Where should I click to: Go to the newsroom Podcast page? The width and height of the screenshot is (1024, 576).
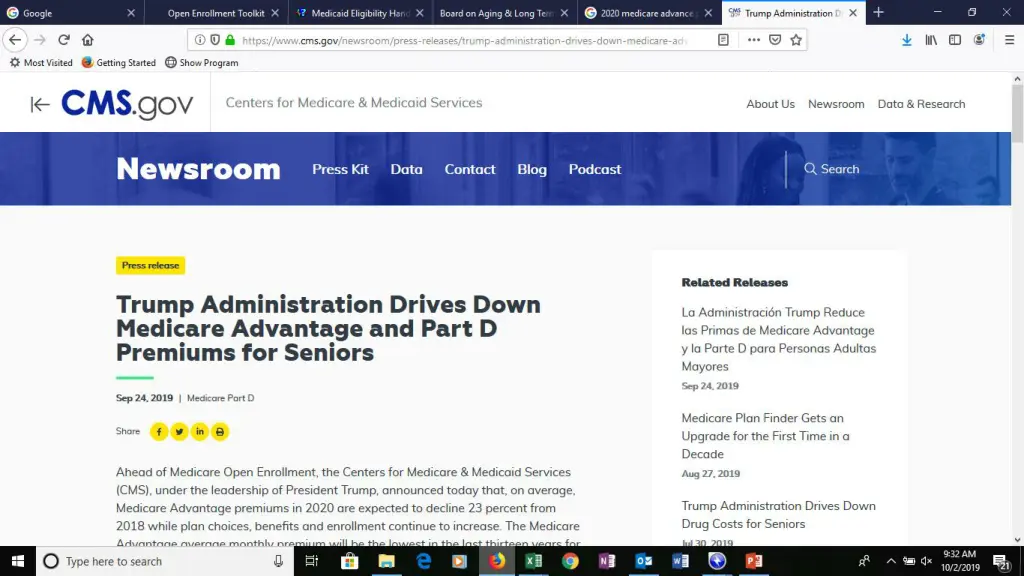click(594, 169)
